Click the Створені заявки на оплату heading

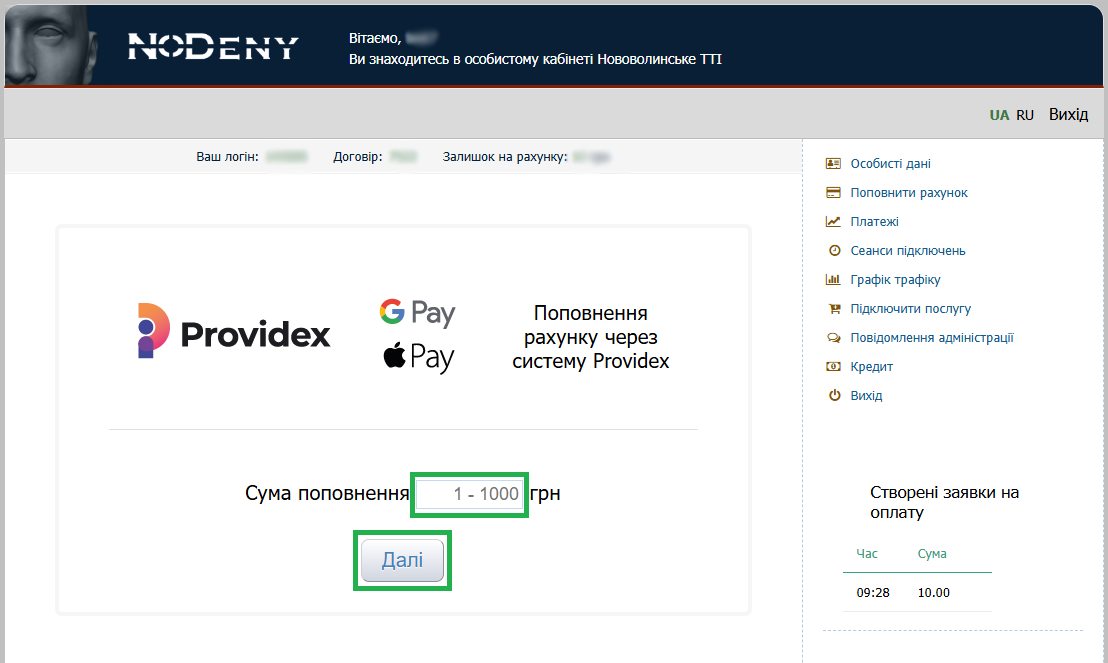tap(944, 502)
